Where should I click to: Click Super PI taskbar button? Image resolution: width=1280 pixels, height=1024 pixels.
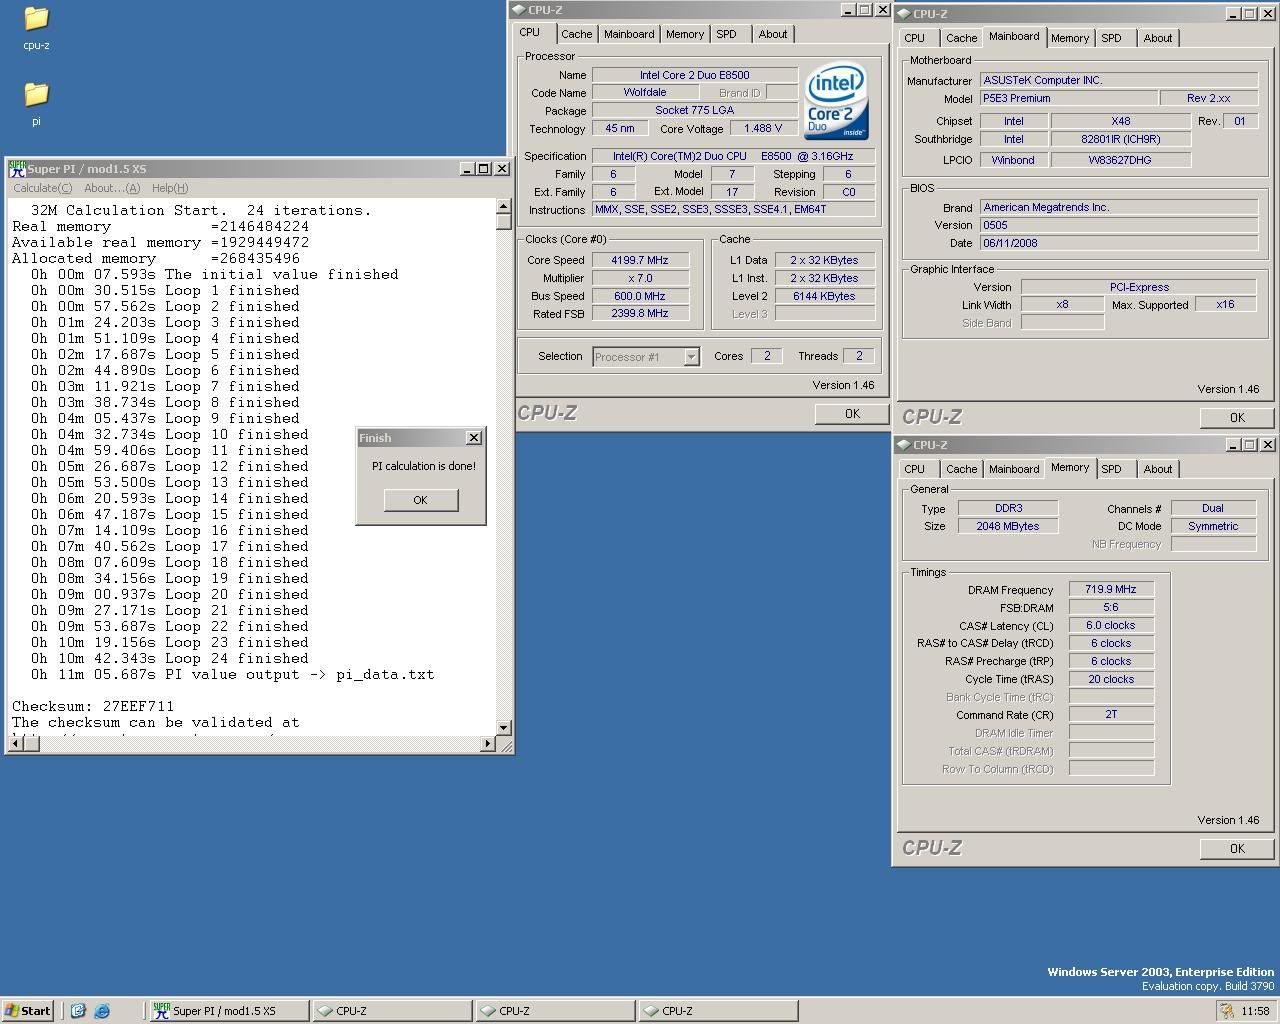click(x=228, y=1011)
